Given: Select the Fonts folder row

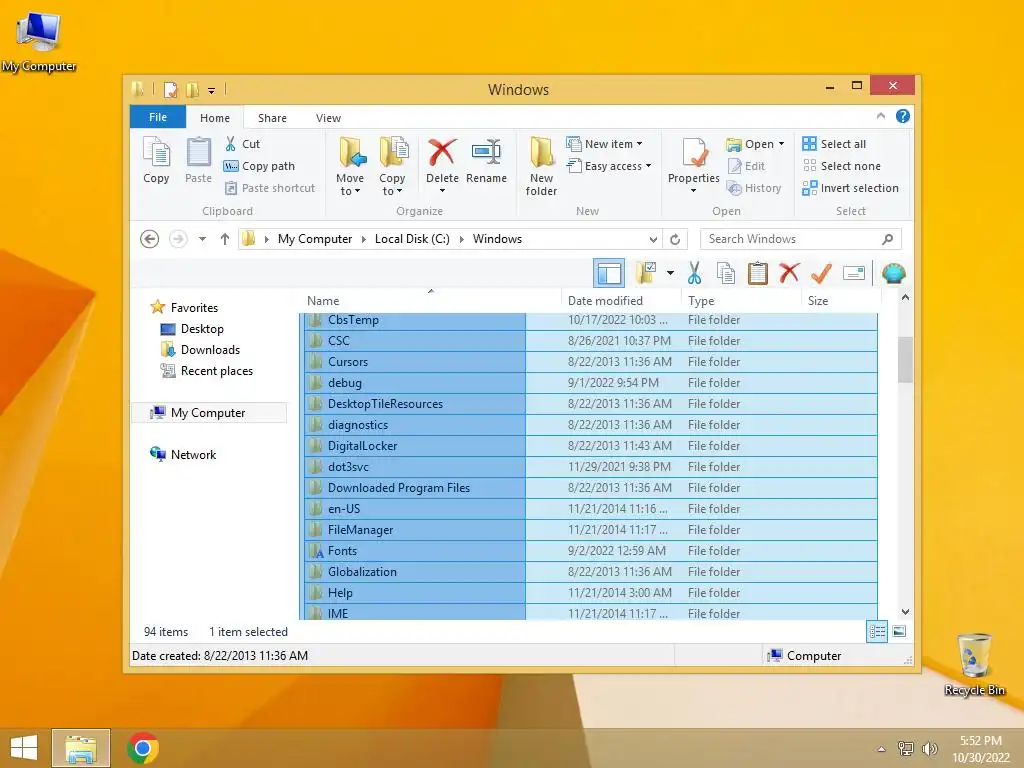Looking at the screenshot, I should pos(590,551).
